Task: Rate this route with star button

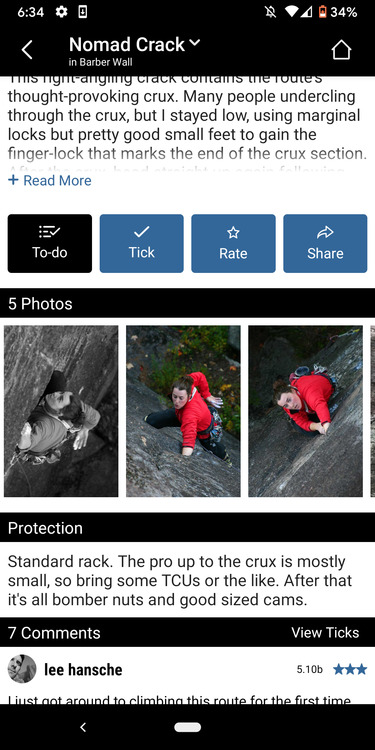Action: click(x=233, y=243)
